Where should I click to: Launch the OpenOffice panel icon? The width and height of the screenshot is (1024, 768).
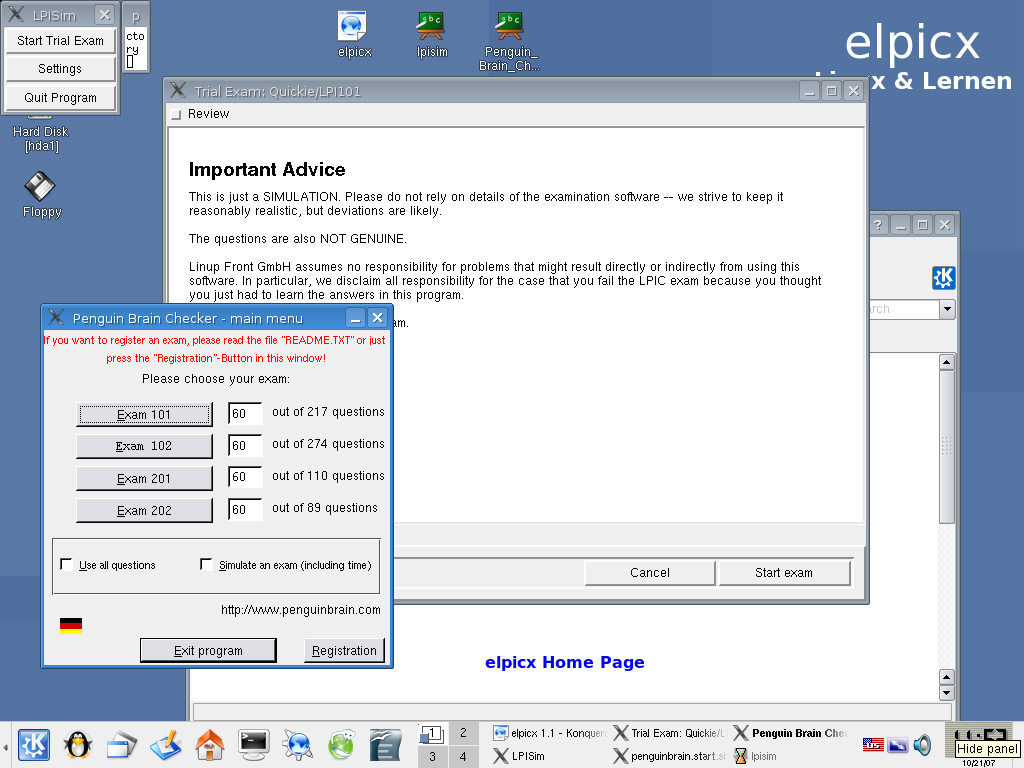(x=385, y=744)
